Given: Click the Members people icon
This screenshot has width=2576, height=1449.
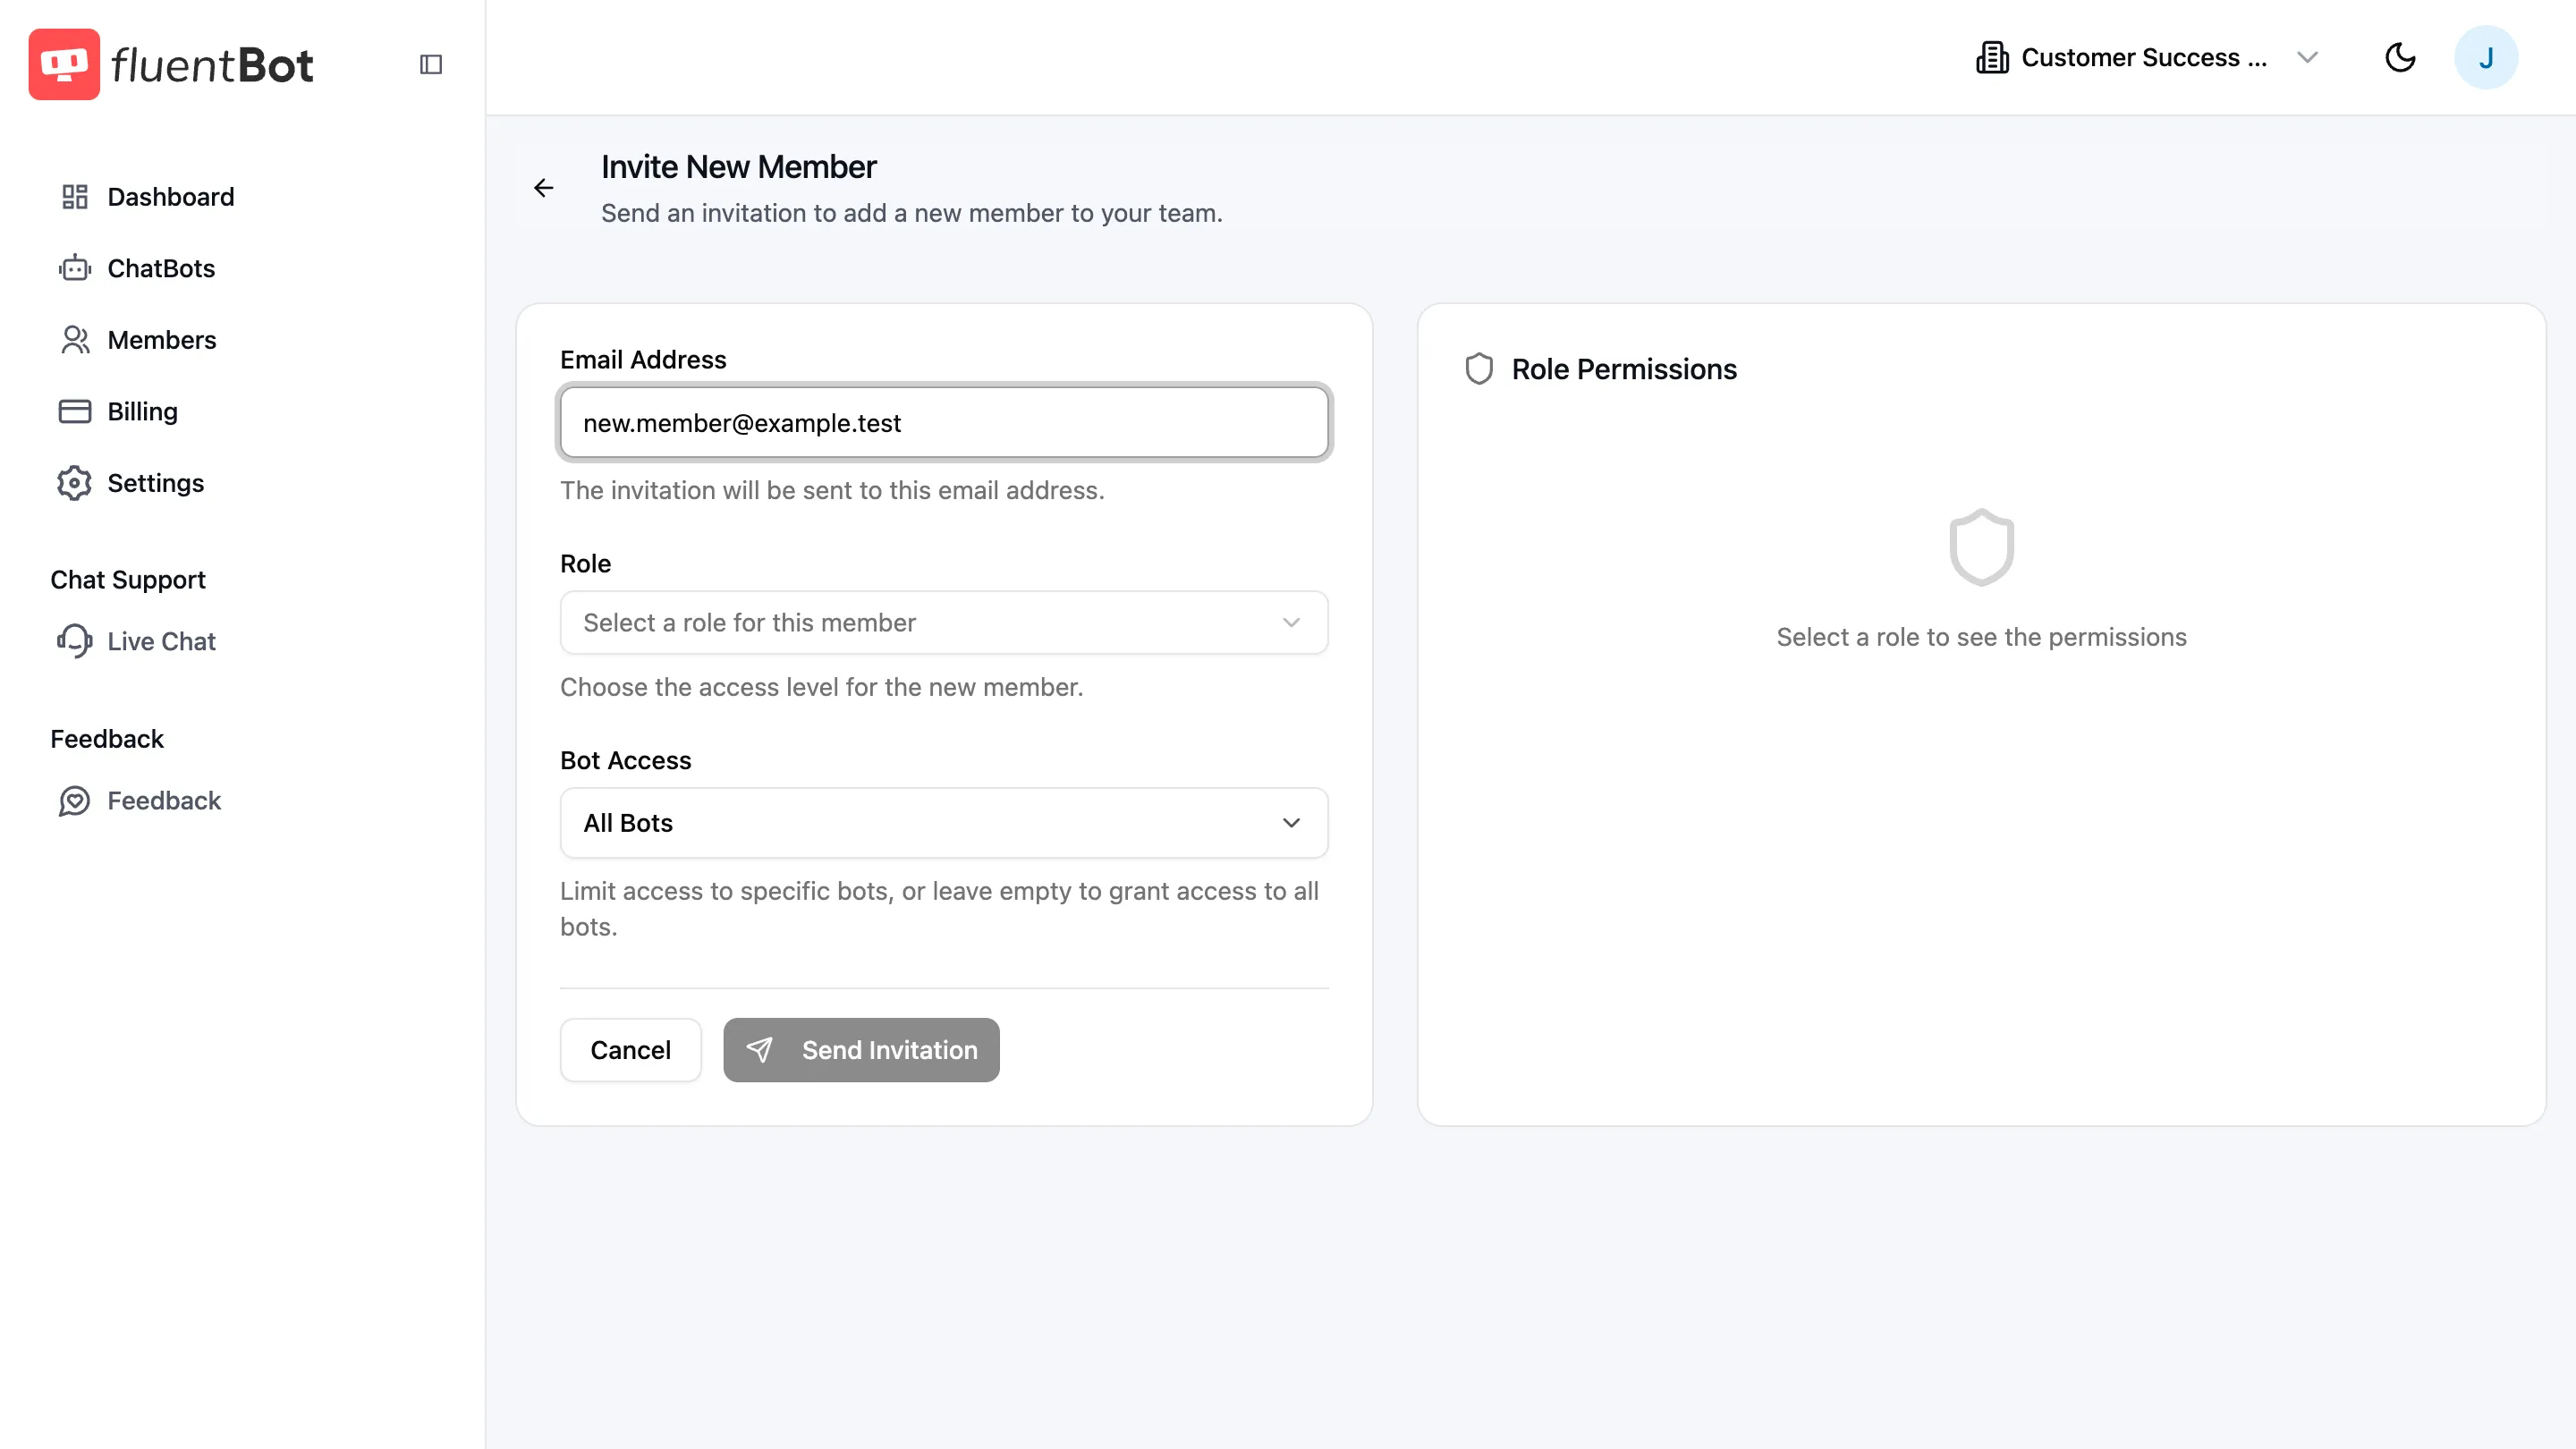Looking at the screenshot, I should pos(75,340).
